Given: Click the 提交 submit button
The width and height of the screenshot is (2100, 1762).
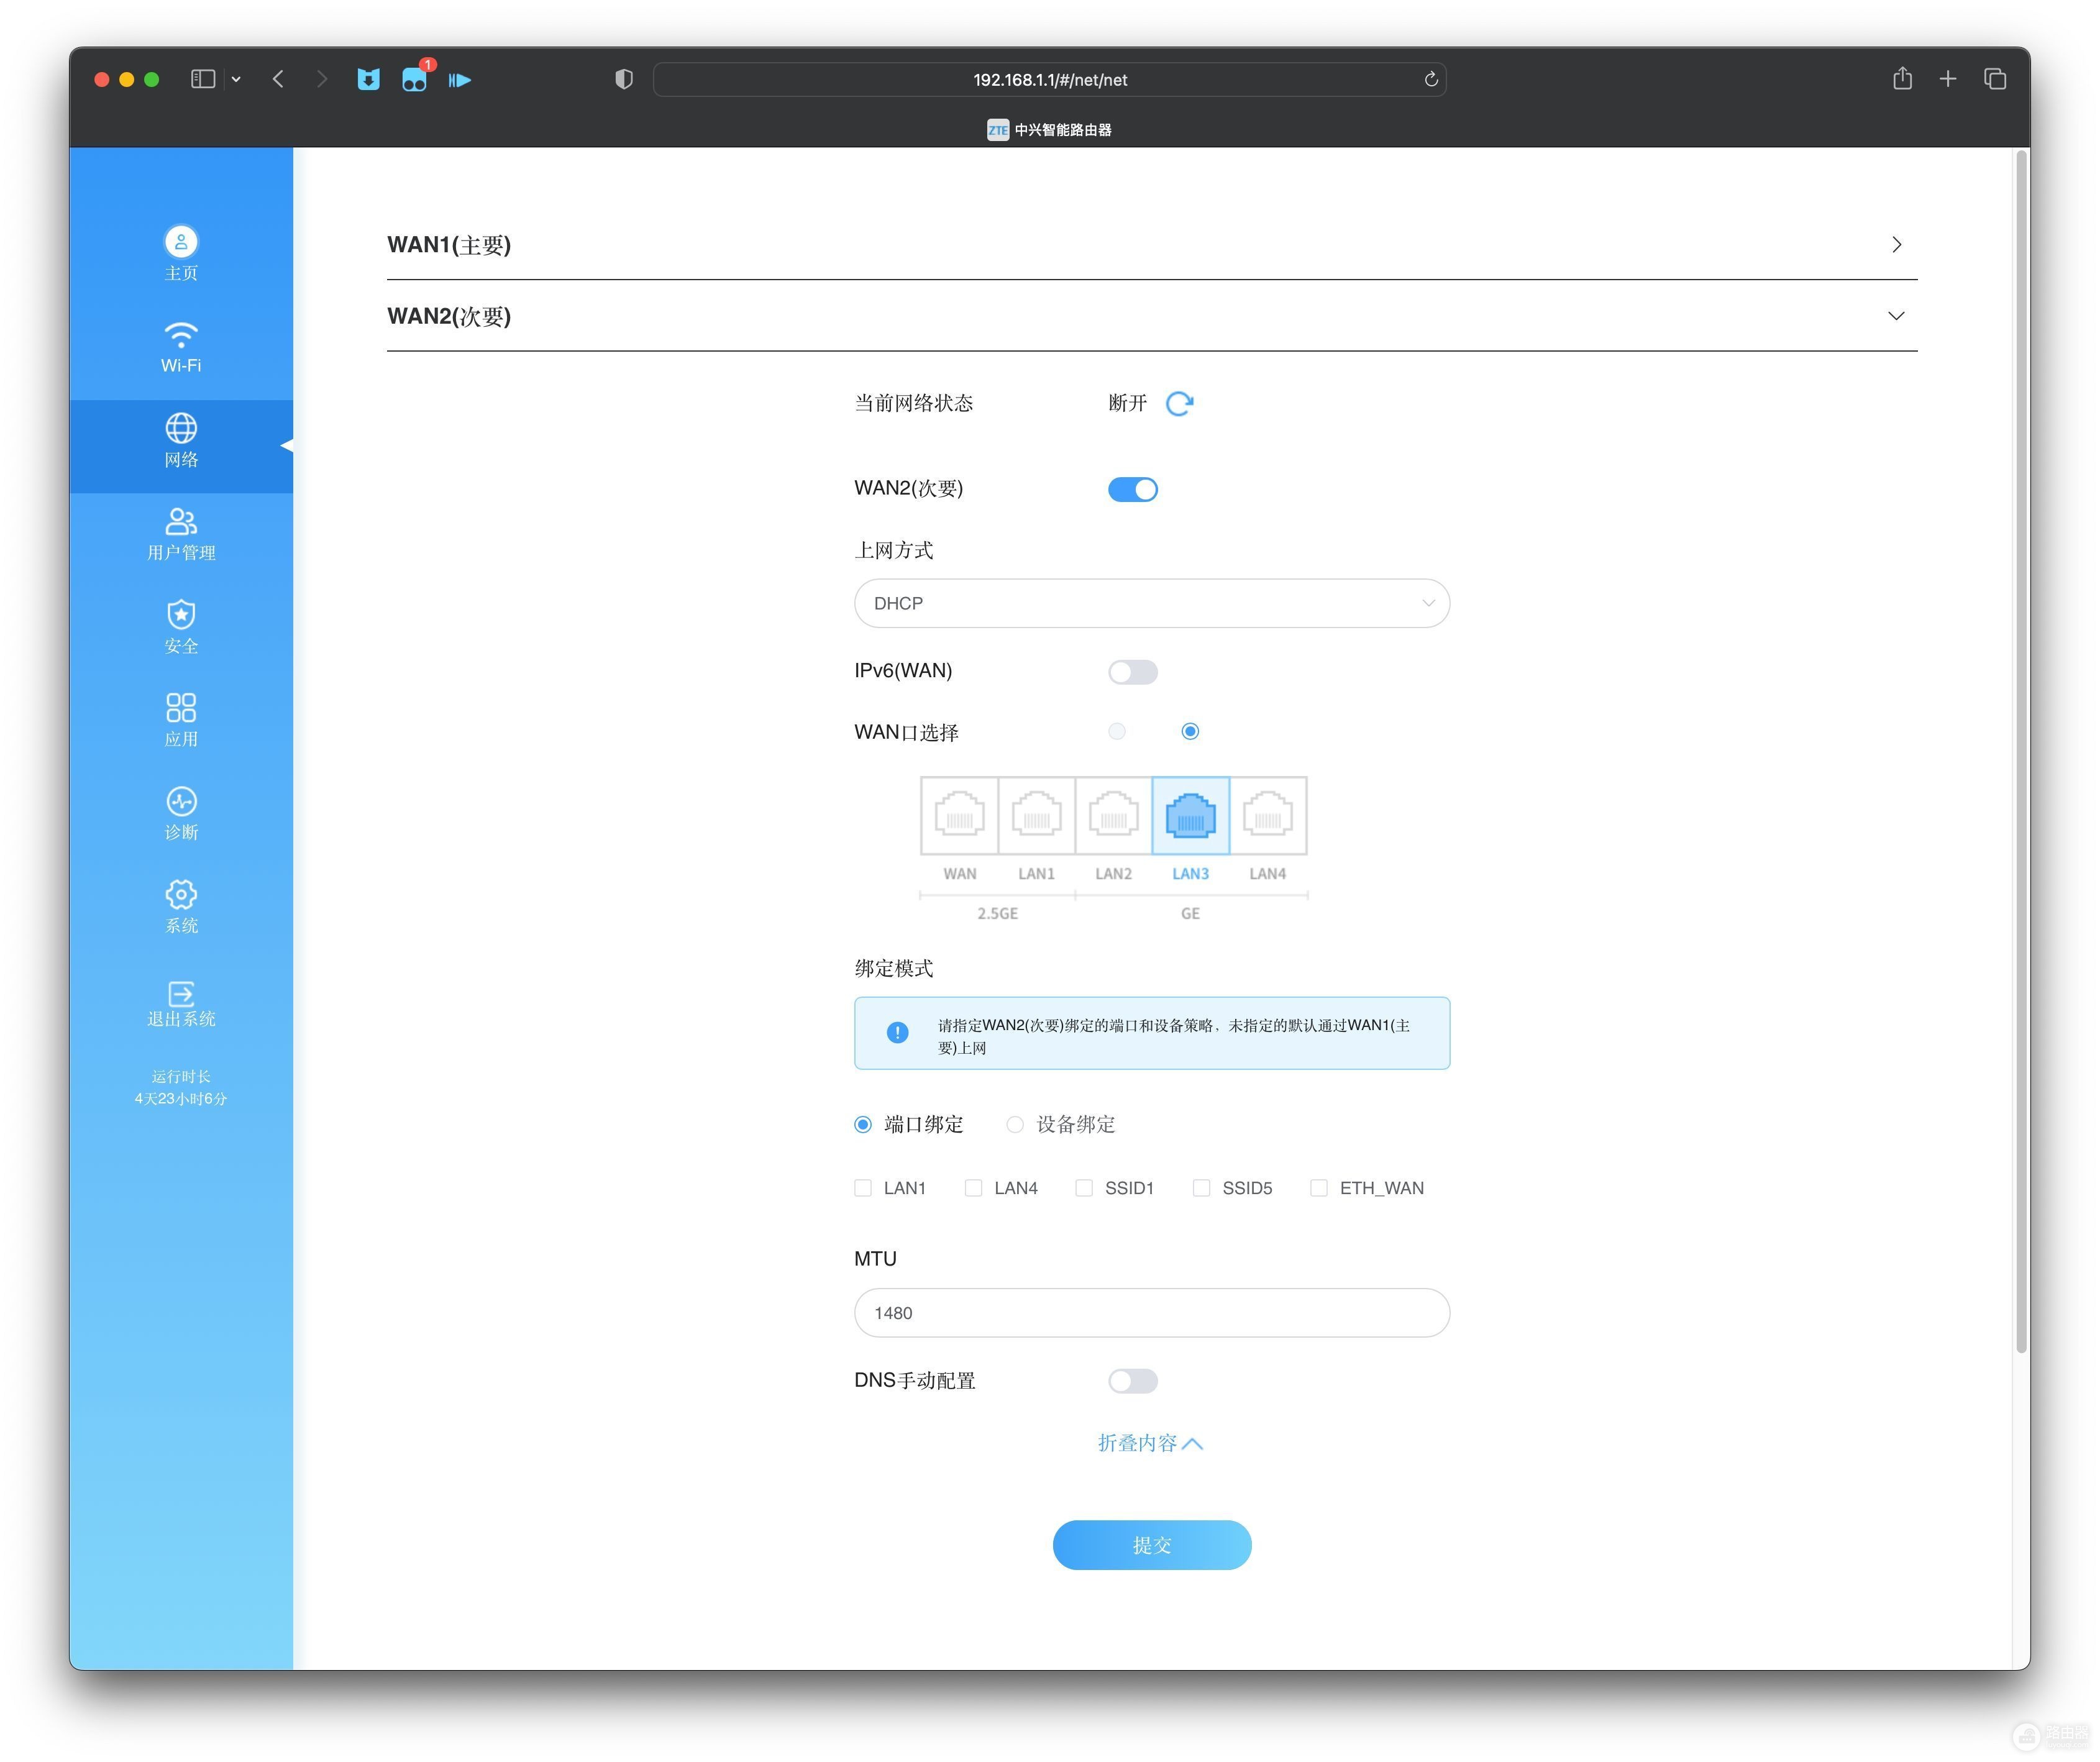Looking at the screenshot, I should (1151, 1545).
